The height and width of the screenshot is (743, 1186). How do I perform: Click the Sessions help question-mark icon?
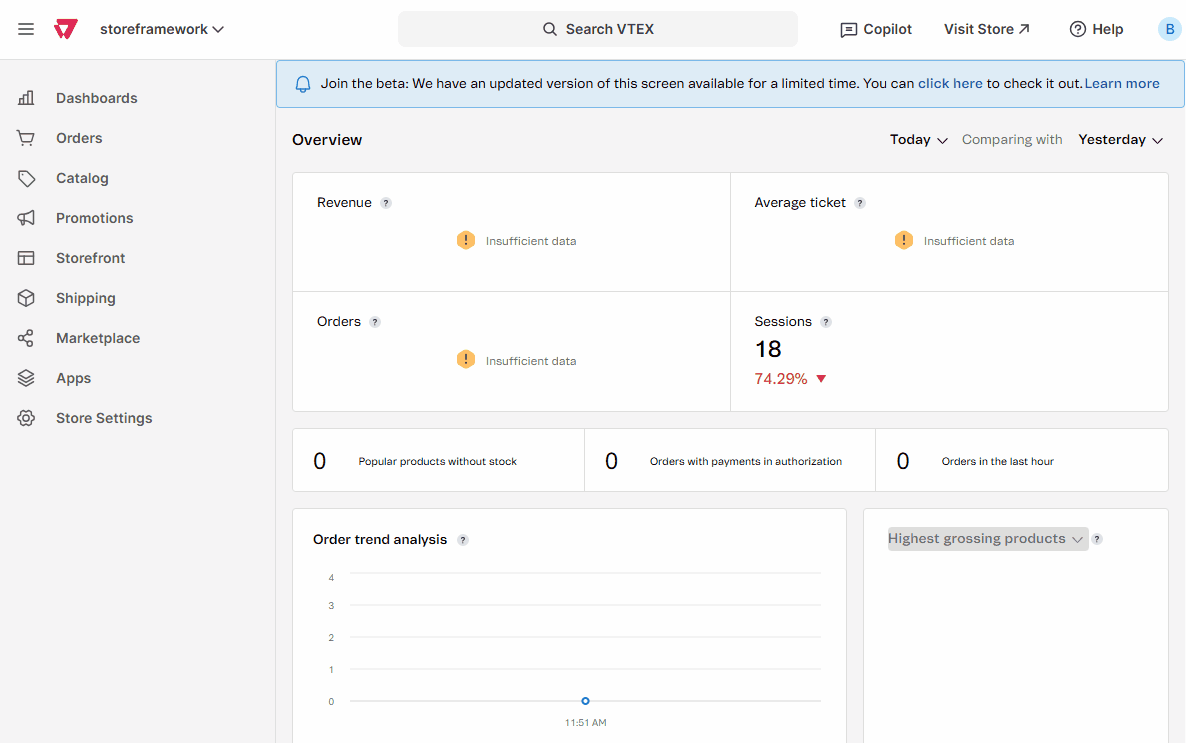click(826, 322)
